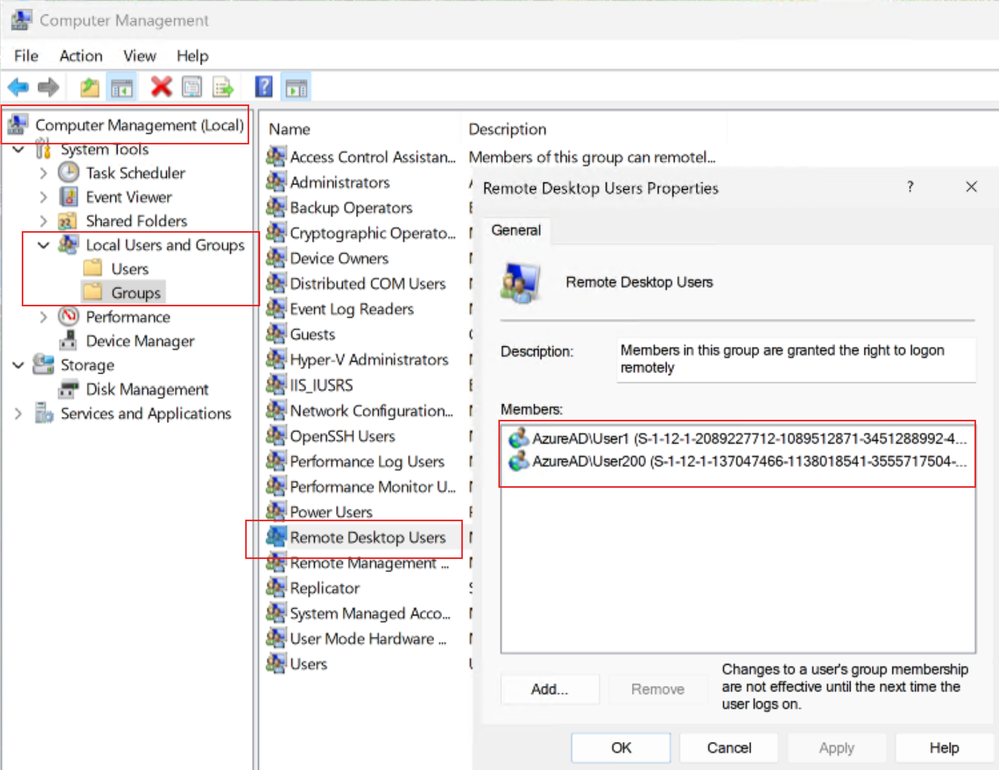Click the Add... button
Screen dimensions: 999x770
pyautogui.click(x=550, y=689)
